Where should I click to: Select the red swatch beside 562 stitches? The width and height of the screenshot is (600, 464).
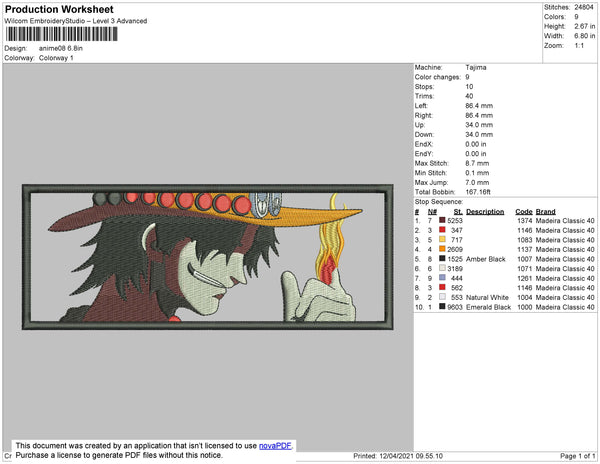click(x=442, y=287)
